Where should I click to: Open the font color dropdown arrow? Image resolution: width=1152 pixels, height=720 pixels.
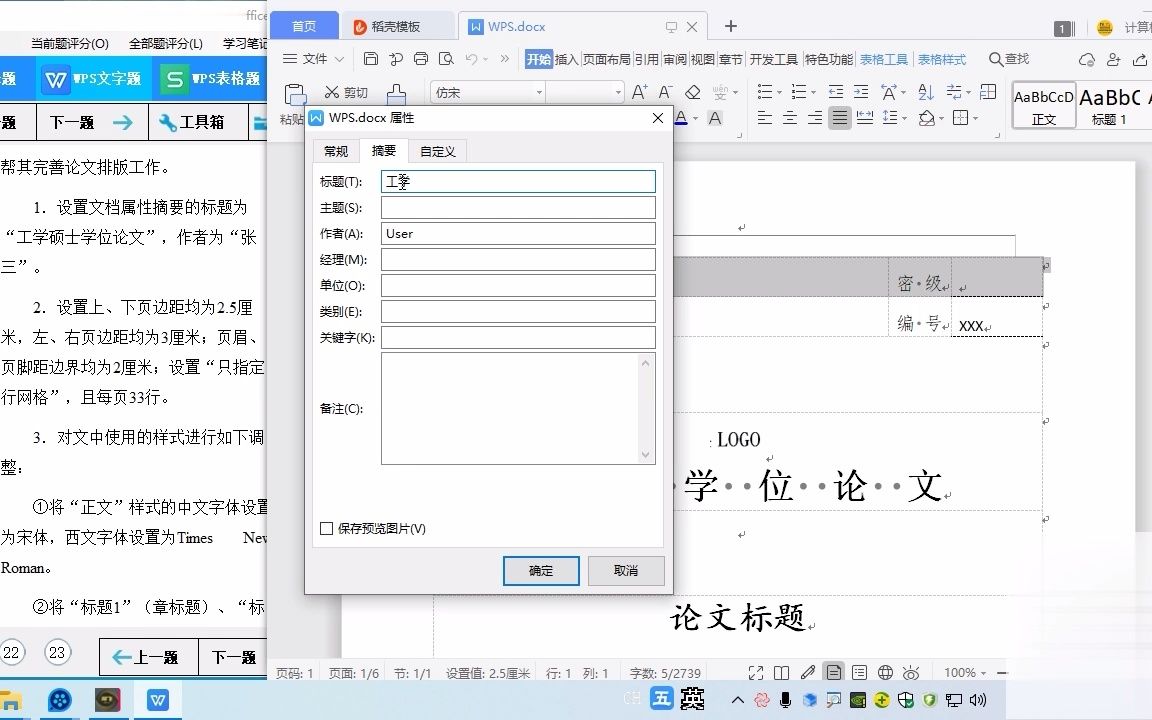coord(695,118)
